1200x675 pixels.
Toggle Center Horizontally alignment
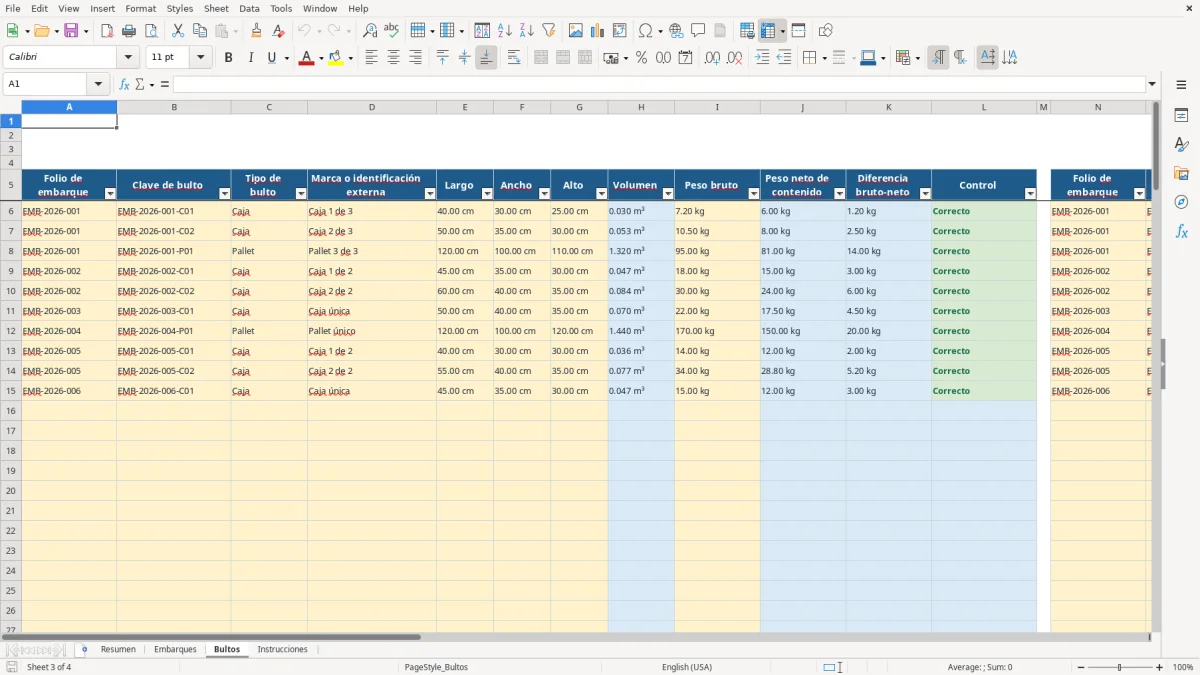(394, 58)
